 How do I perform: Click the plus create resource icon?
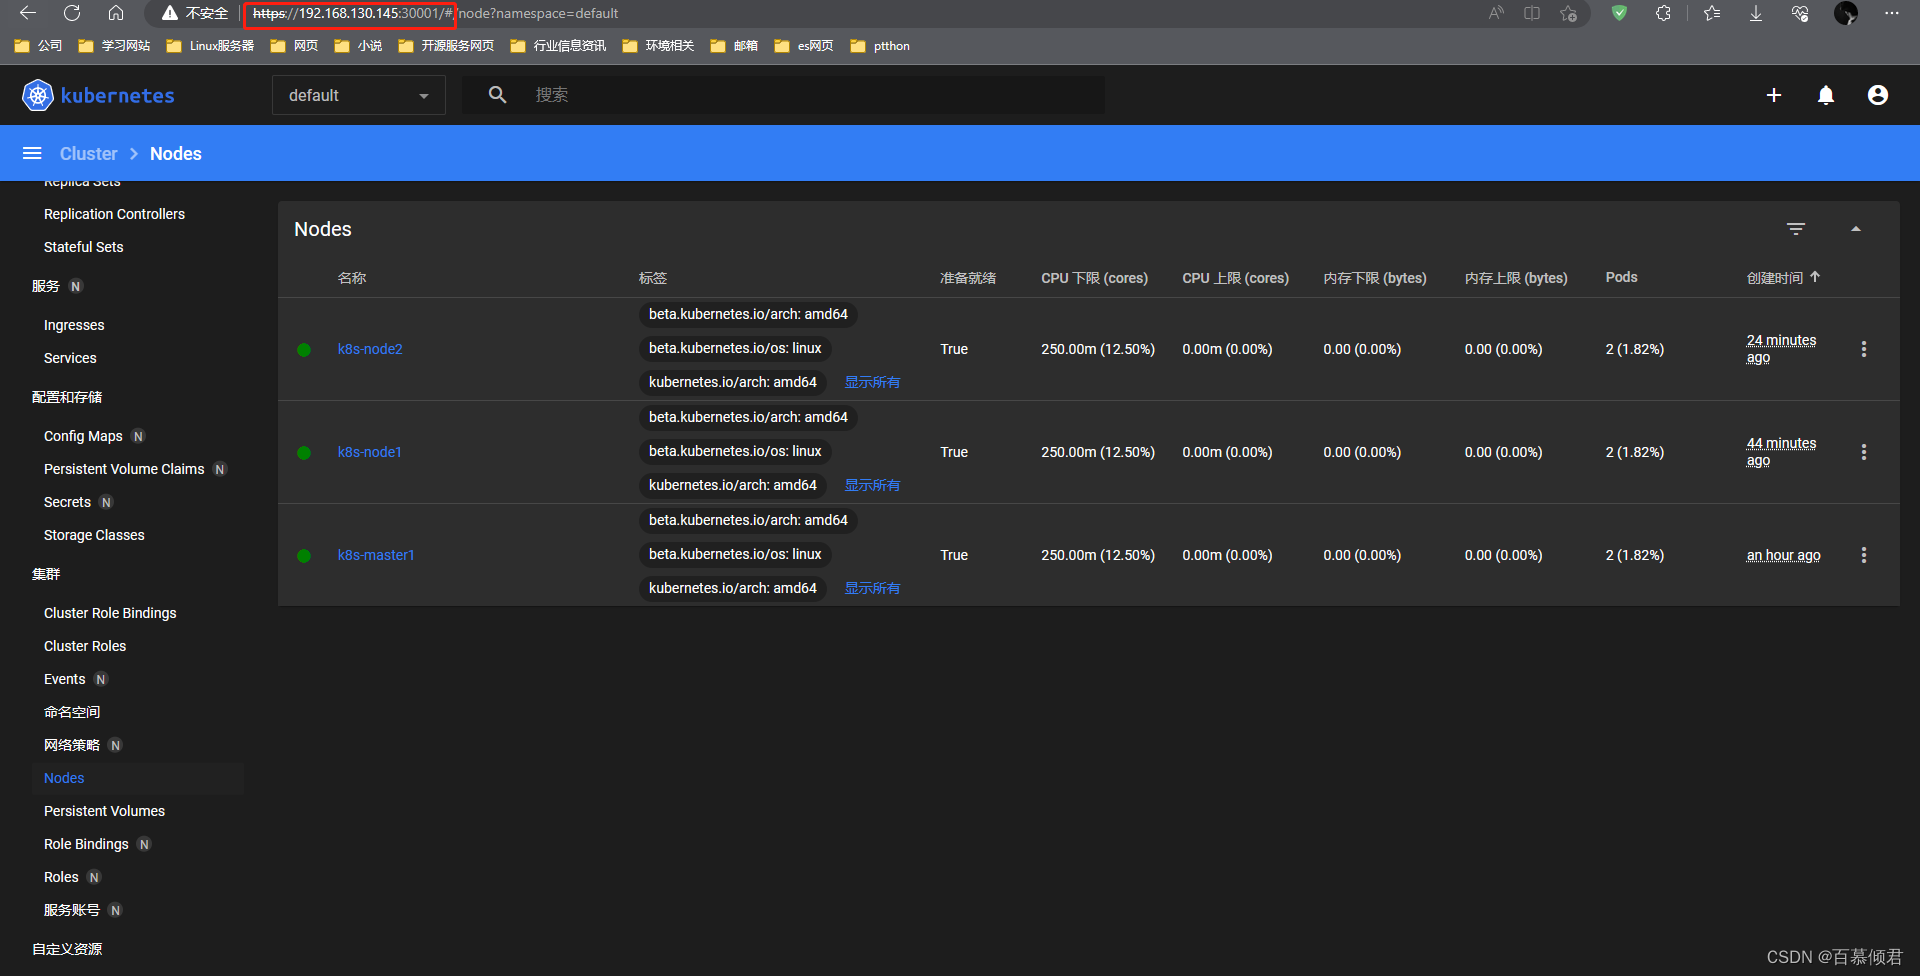coord(1774,95)
